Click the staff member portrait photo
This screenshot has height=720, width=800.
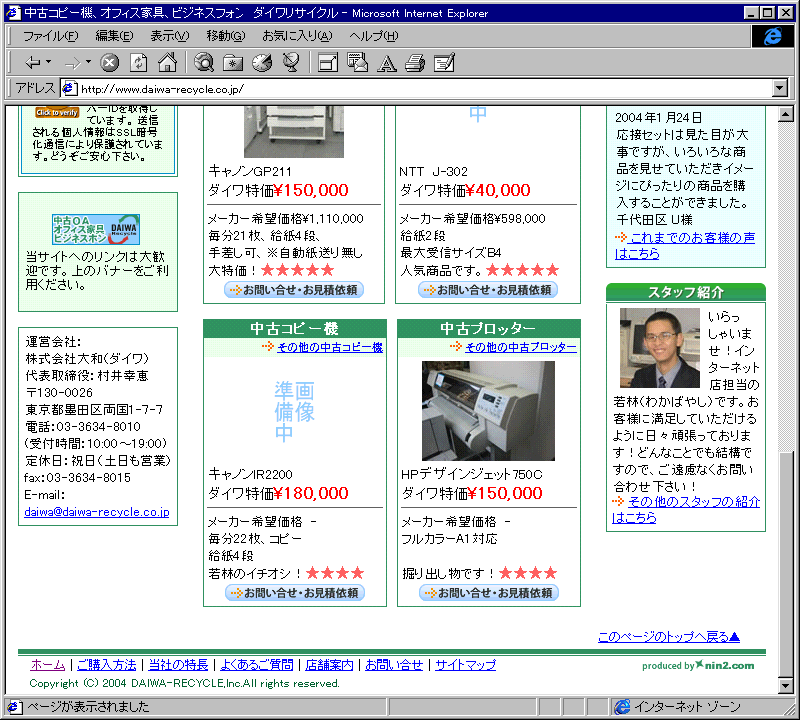point(660,348)
